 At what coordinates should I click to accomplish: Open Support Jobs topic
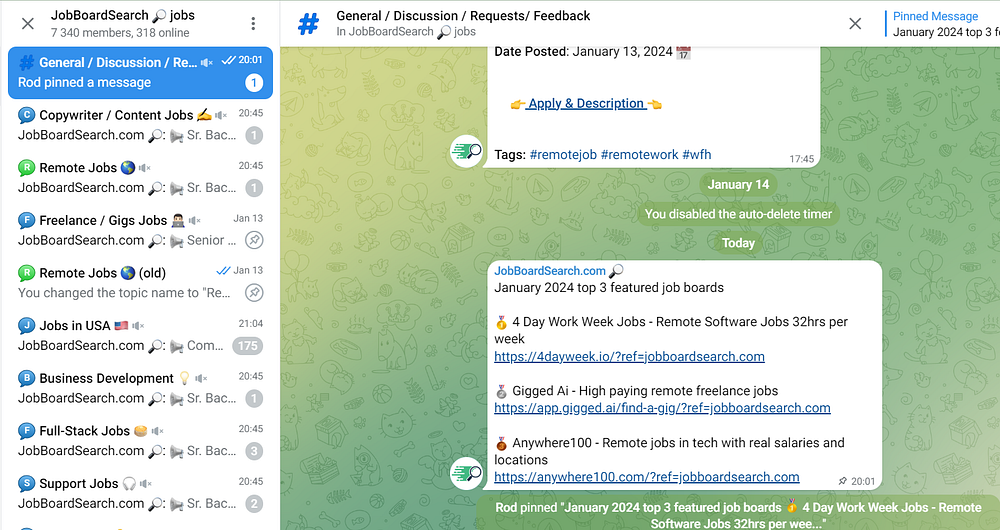[x=140, y=493]
